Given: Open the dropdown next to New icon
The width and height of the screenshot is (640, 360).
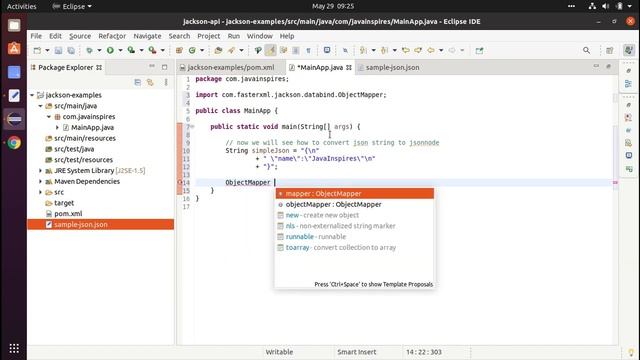Looking at the screenshot, I should click(47, 51).
